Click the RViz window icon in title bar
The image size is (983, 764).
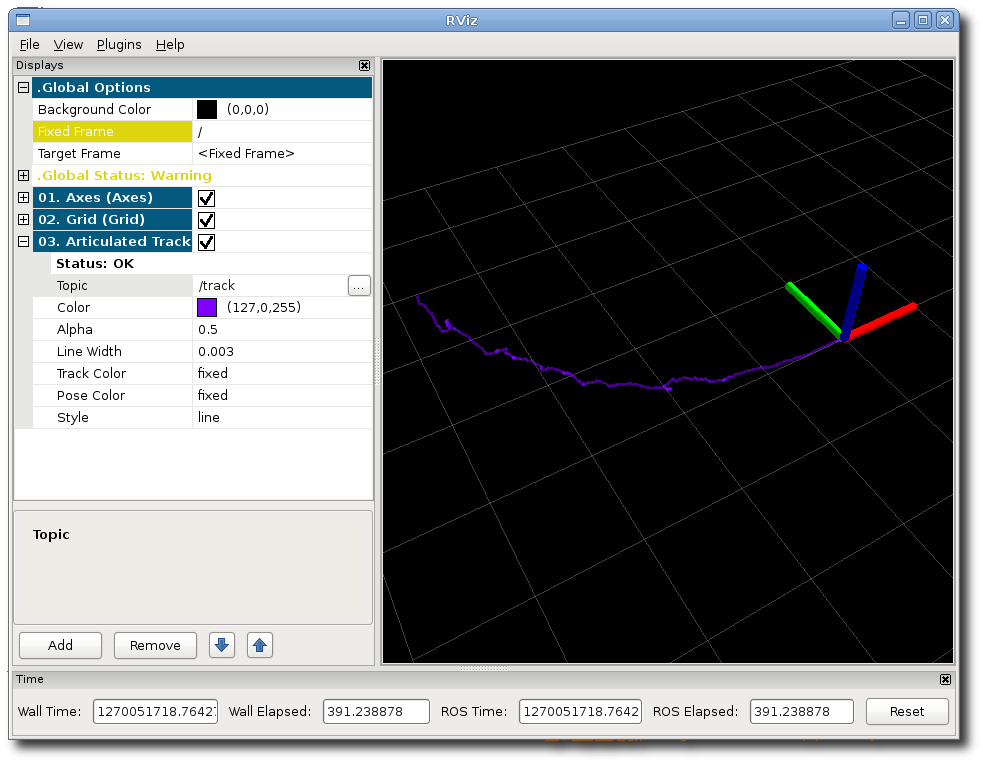(23, 20)
